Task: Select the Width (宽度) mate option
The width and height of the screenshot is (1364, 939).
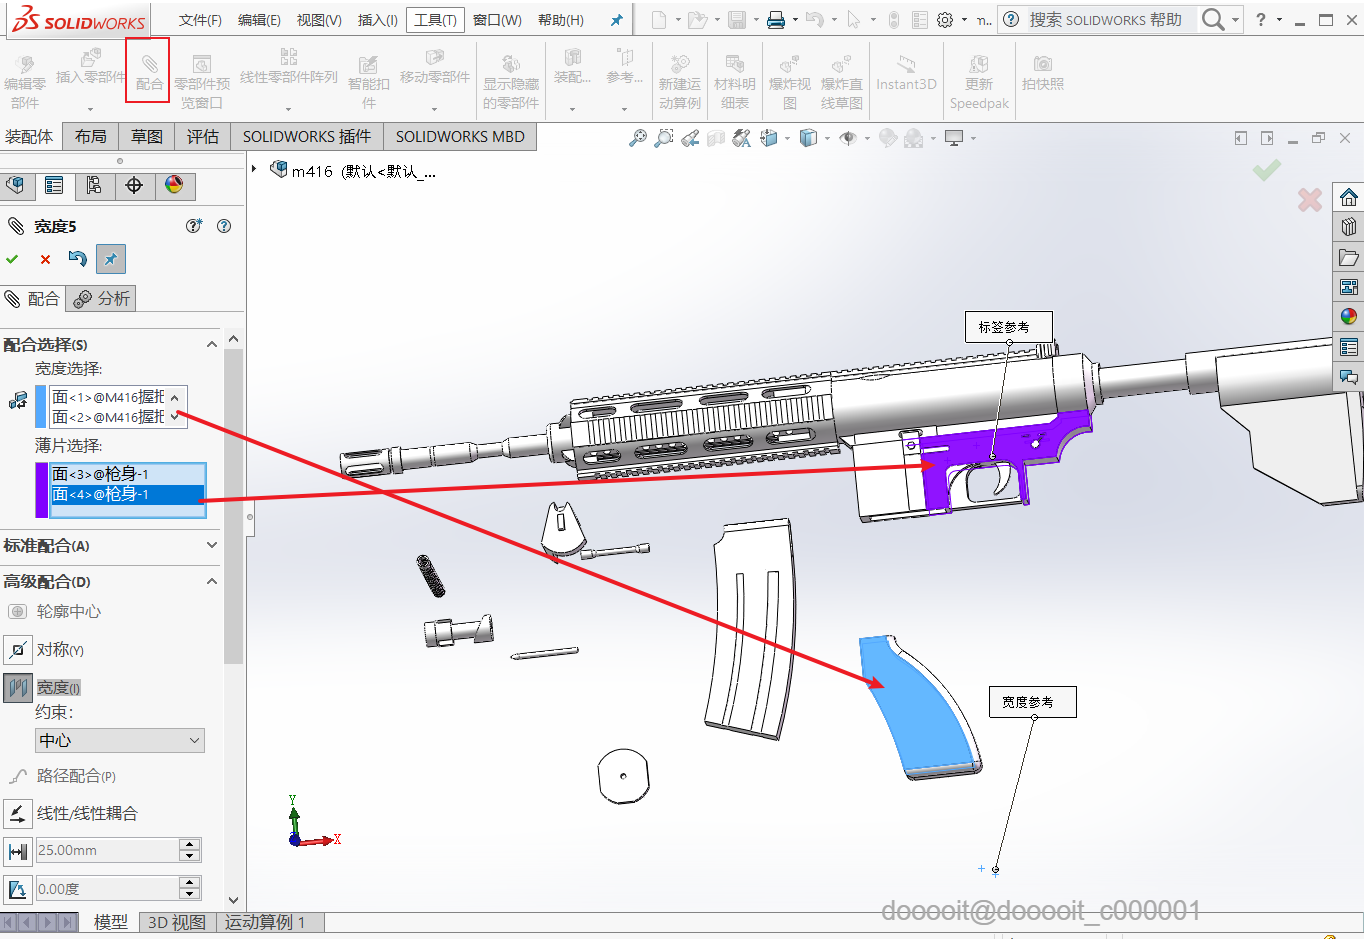Action: [x=18, y=688]
